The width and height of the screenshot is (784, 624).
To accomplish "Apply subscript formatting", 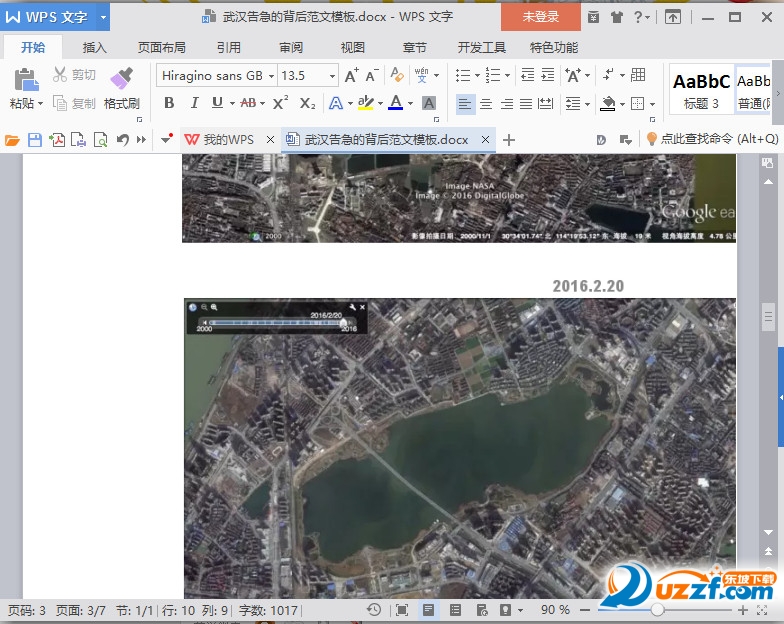I will coord(307,103).
